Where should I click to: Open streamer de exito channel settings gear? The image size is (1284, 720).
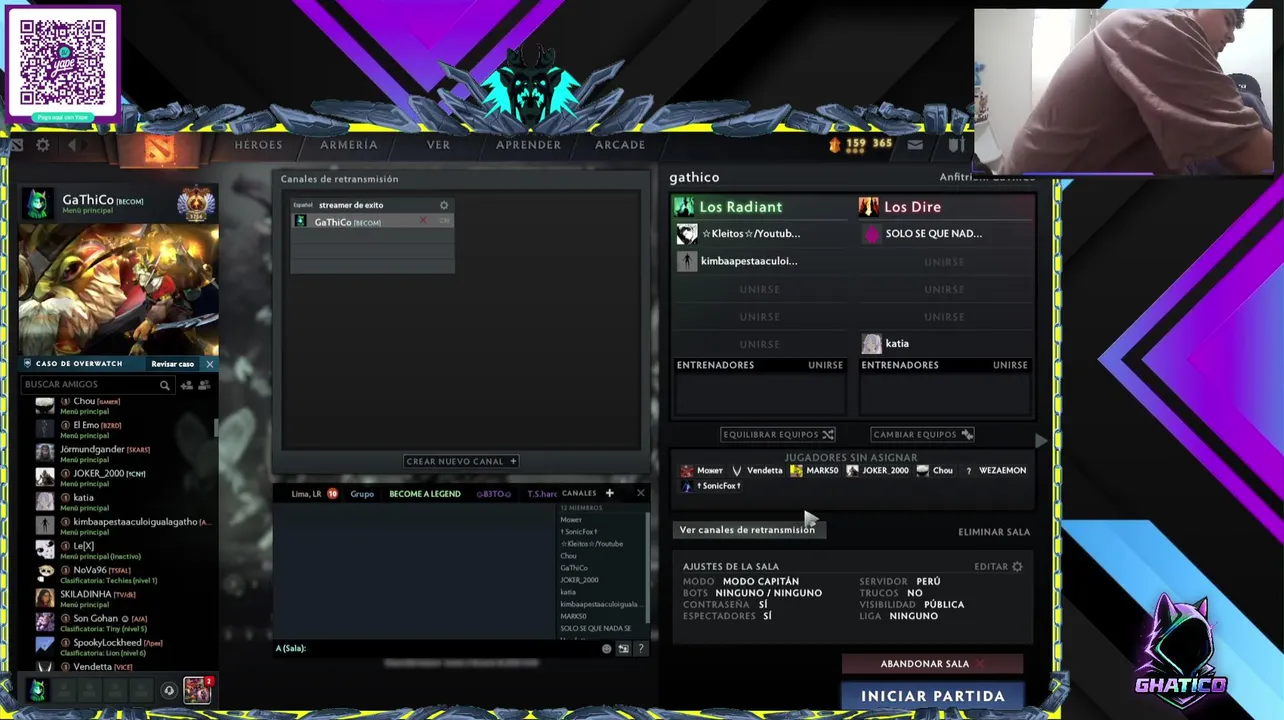tap(444, 205)
